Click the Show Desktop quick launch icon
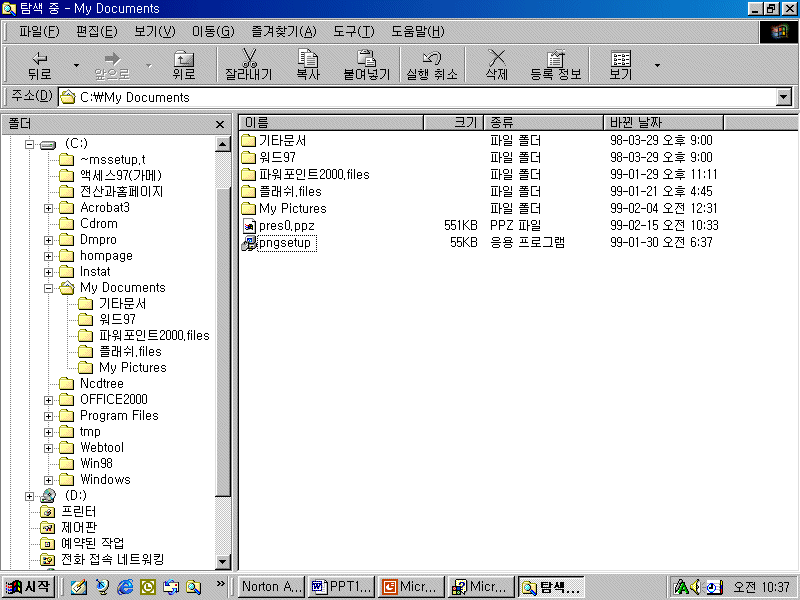 pyautogui.click(x=79, y=587)
